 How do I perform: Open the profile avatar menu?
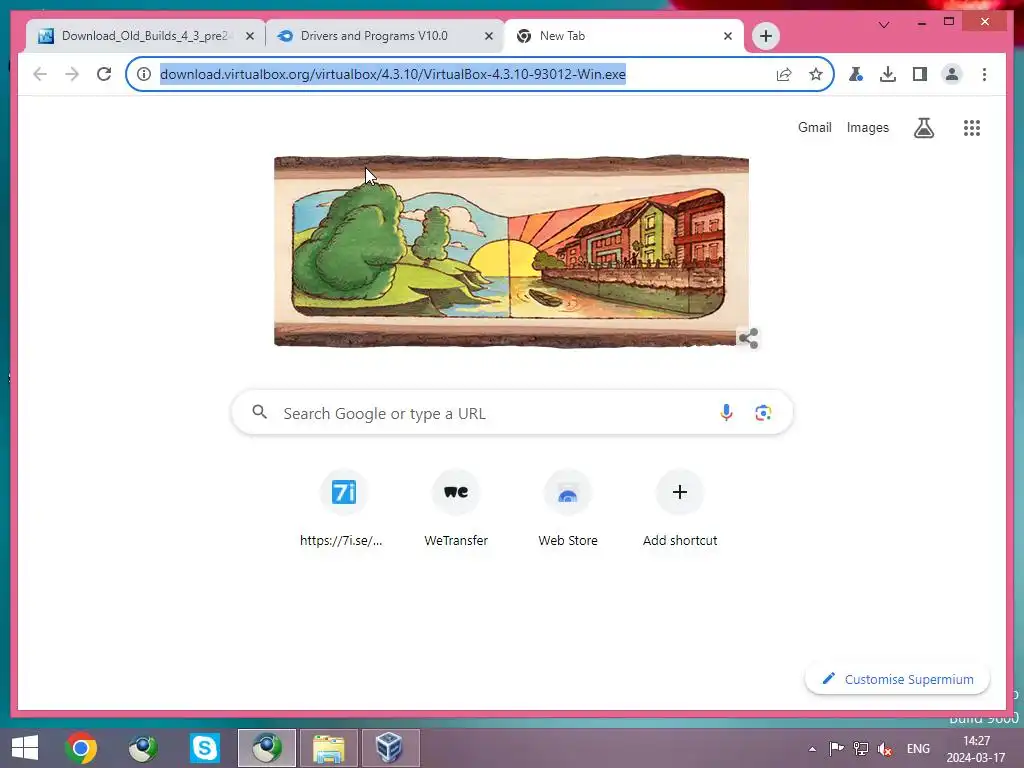pyautogui.click(x=952, y=74)
